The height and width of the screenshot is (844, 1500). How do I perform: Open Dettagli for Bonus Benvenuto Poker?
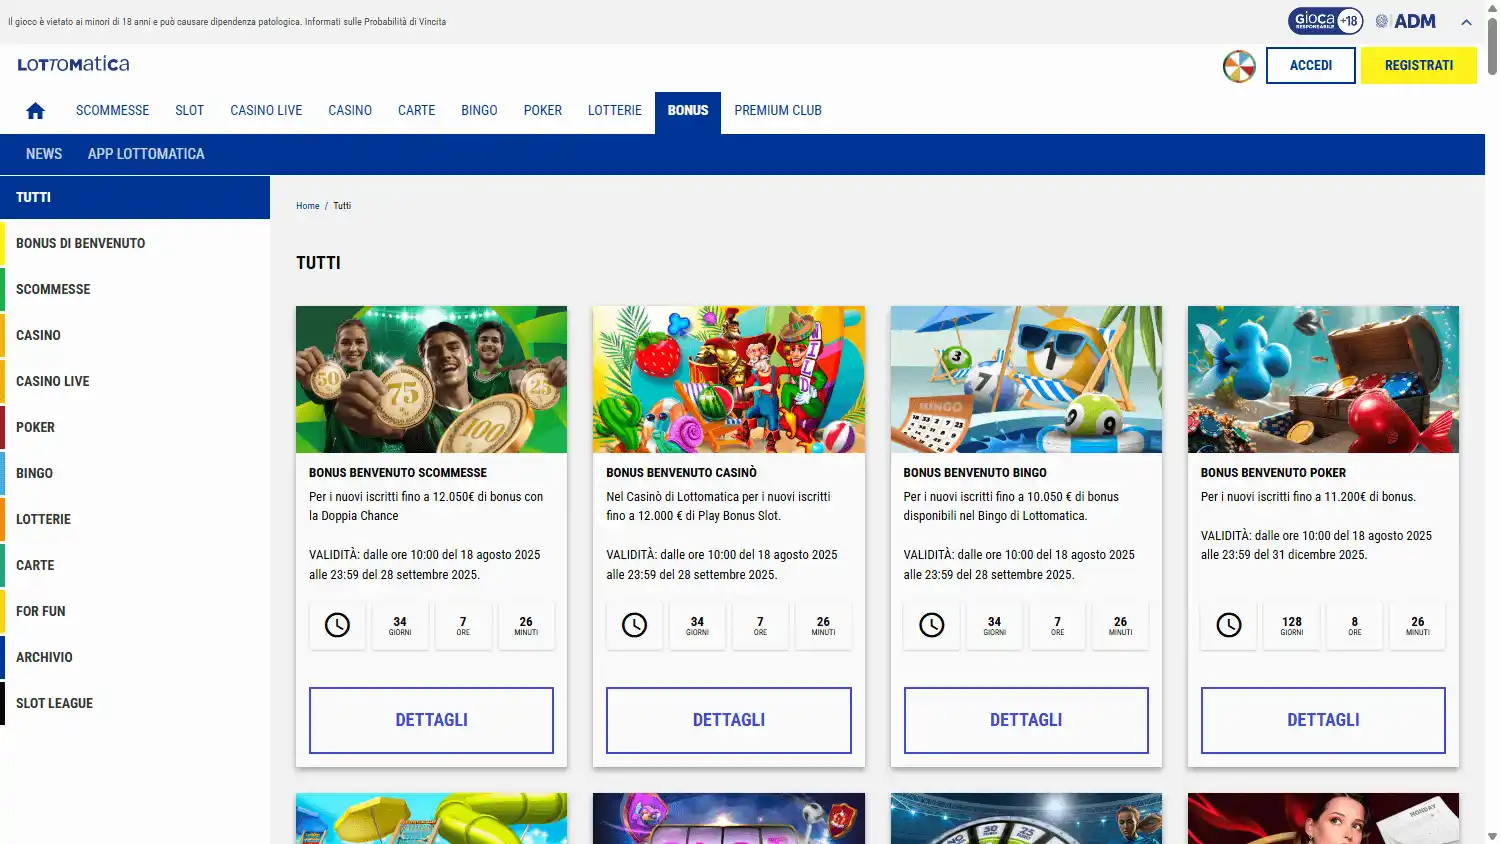coord(1323,720)
